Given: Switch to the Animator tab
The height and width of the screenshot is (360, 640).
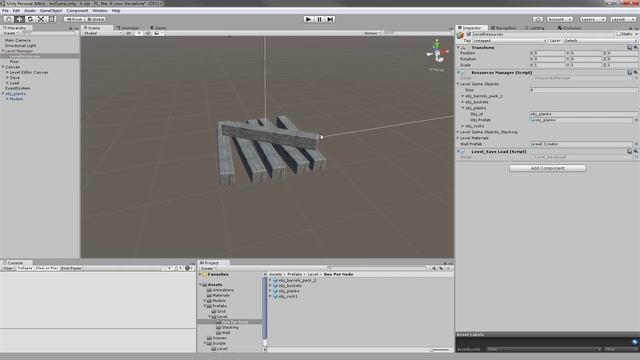Looking at the screenshot, I should tap(128, 28).
